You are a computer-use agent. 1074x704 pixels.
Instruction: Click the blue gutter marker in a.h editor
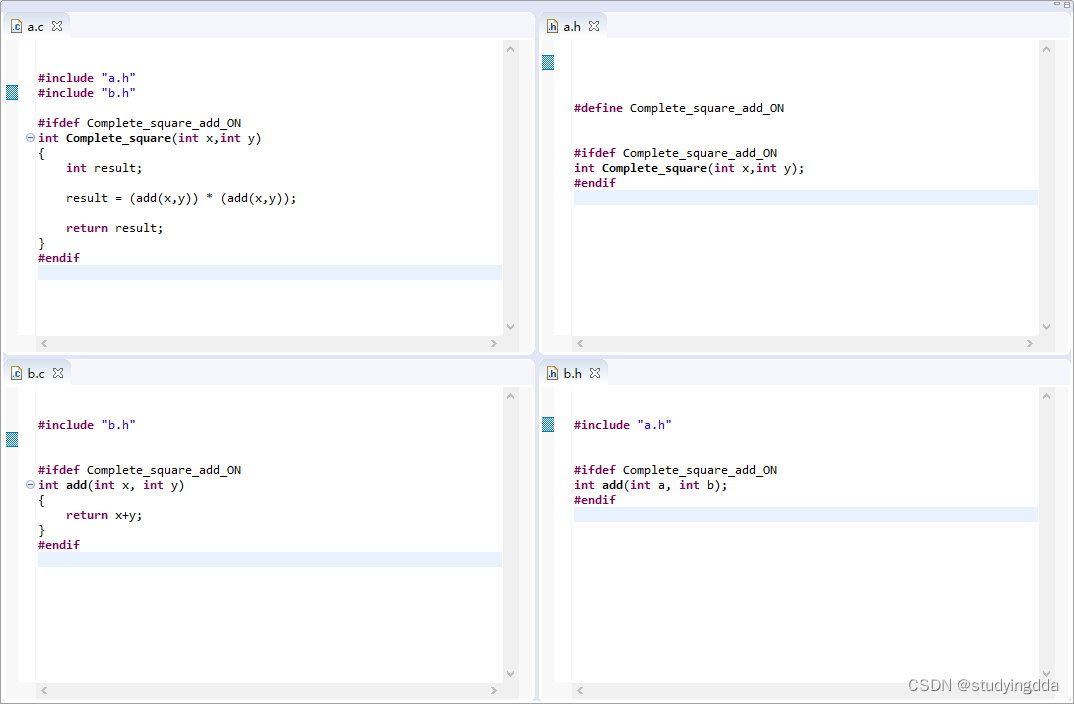tap(548, 62)
